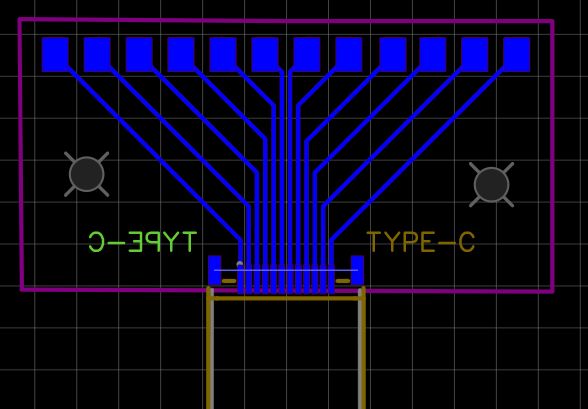Select the leftmost blue square pad
Image resolution: width=588 pixels, height=409 pixels.
[x=55, y=54]
